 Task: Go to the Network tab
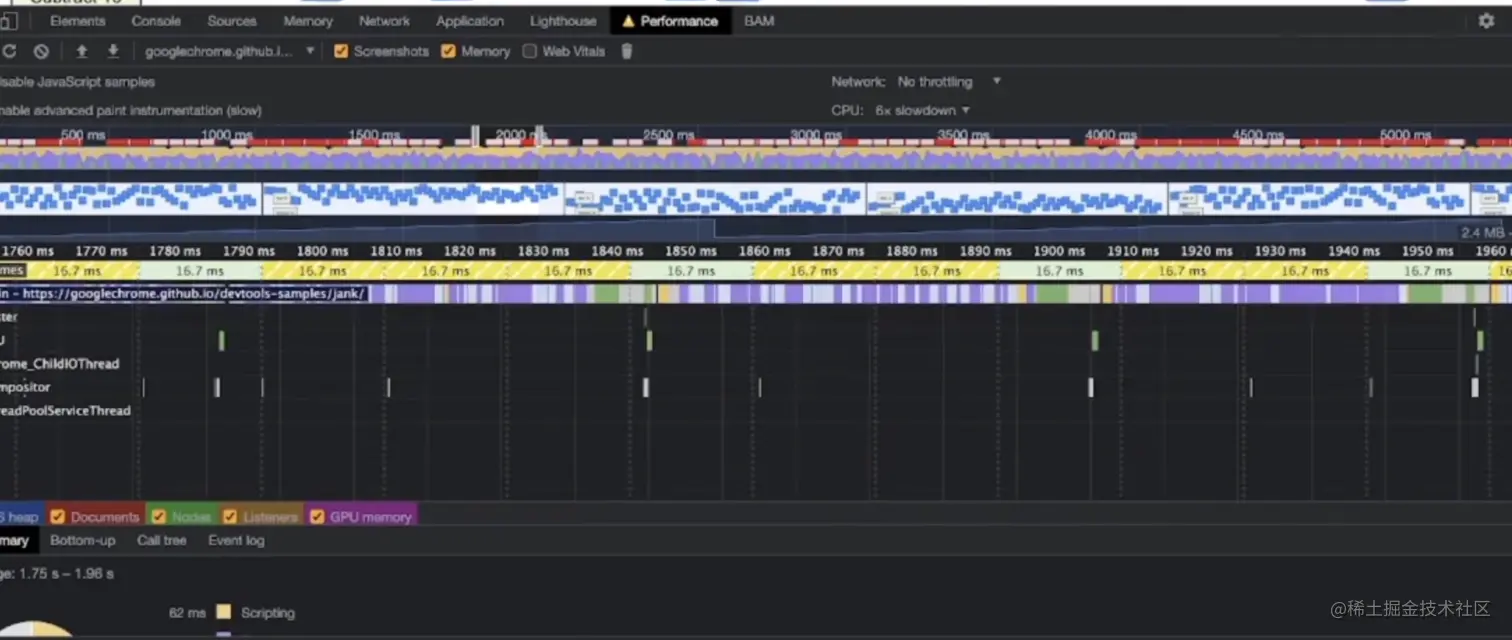click(x=384, y=21)
